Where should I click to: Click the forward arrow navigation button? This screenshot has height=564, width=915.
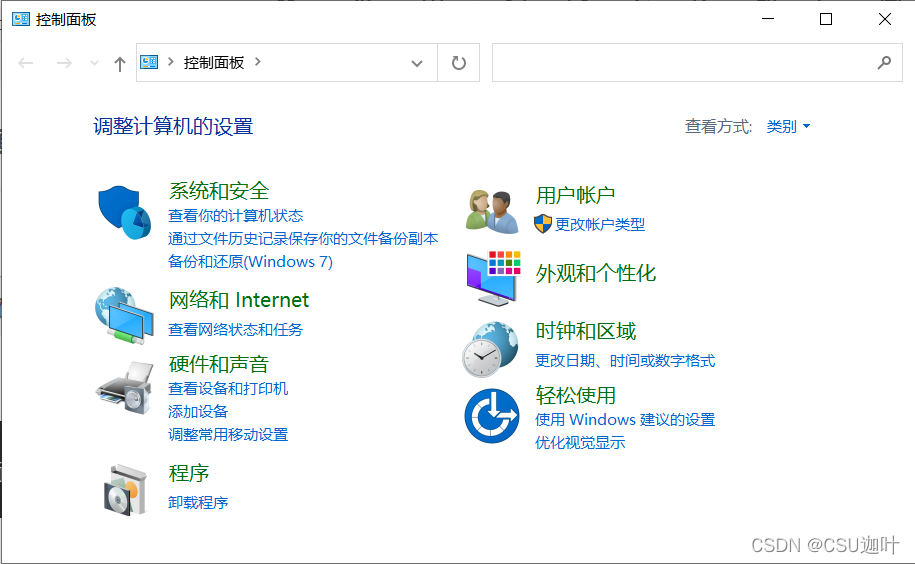pyautogui.click(x=64, y=63)
